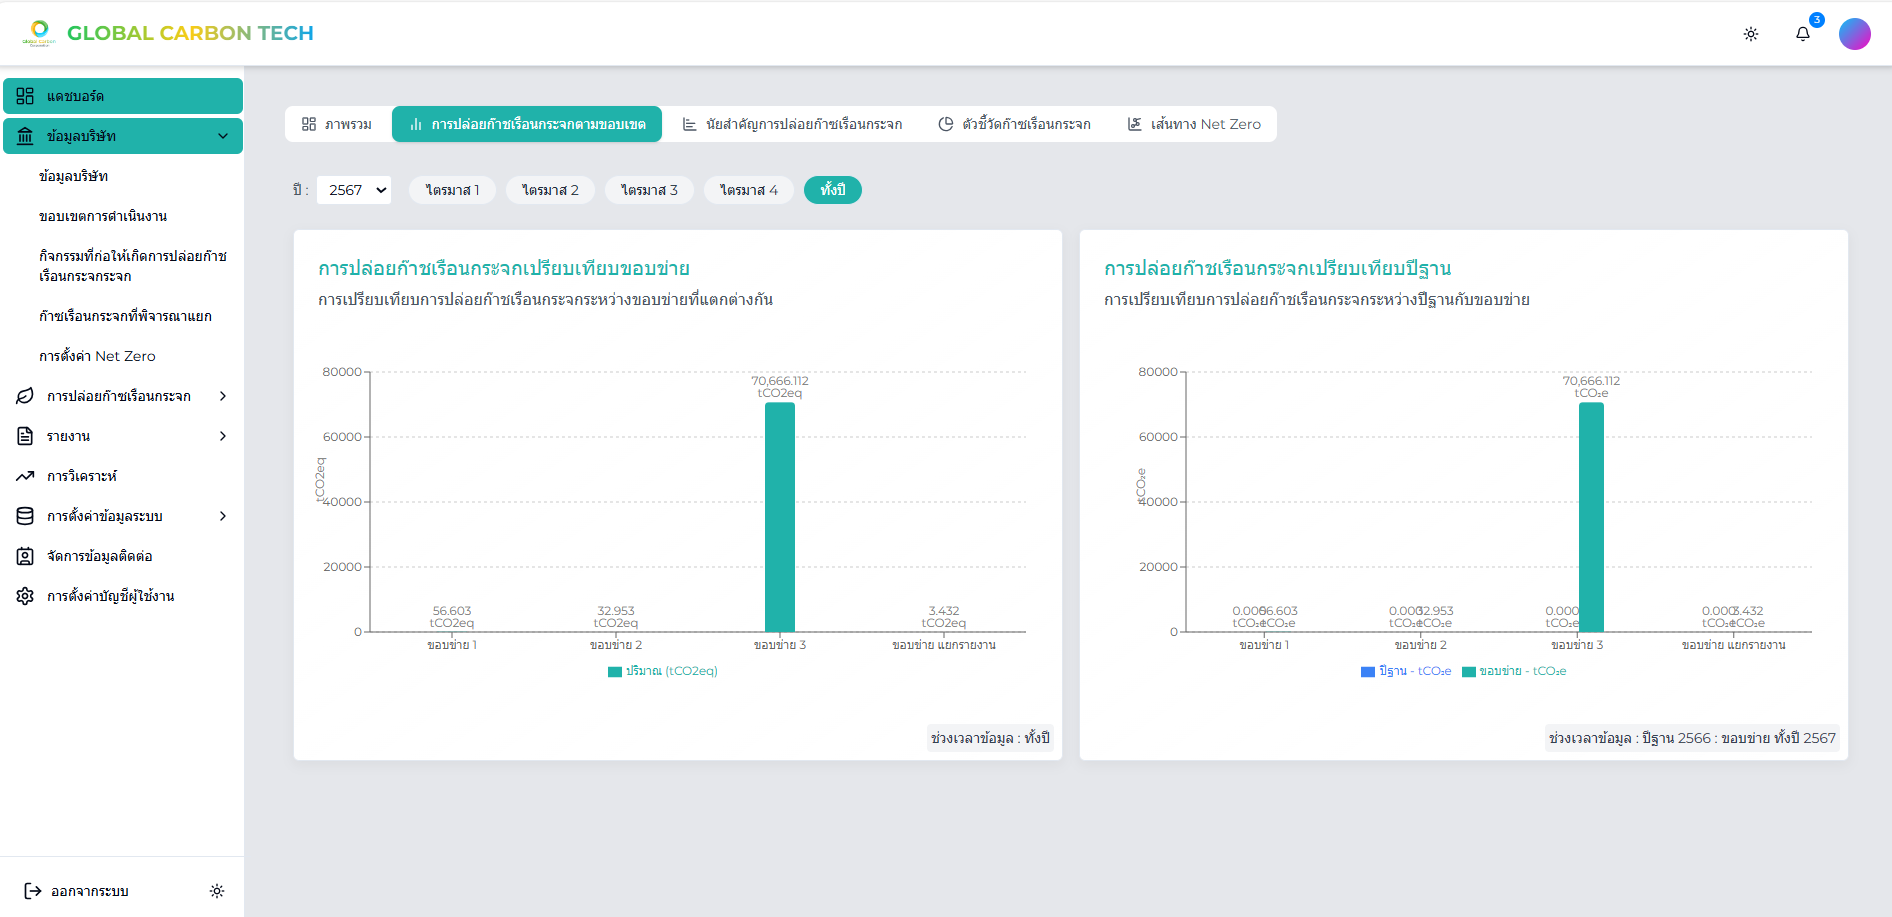Screen dimensions: 1892x917
Task: Click the ออกจากระบบ logout icon
Action: click(33, 891)
